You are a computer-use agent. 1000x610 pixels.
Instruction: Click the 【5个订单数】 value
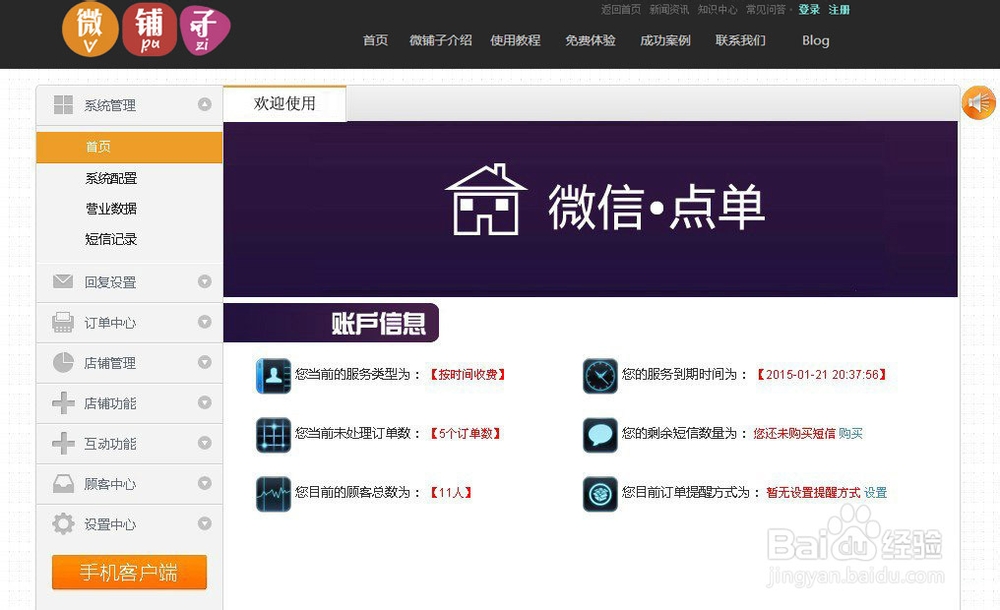click(x=465, y=434)
